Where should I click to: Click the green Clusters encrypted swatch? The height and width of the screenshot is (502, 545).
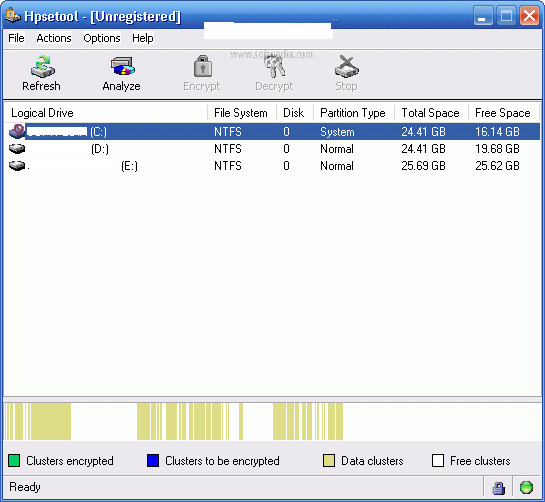pyautogui.click(x=14, y=461)
